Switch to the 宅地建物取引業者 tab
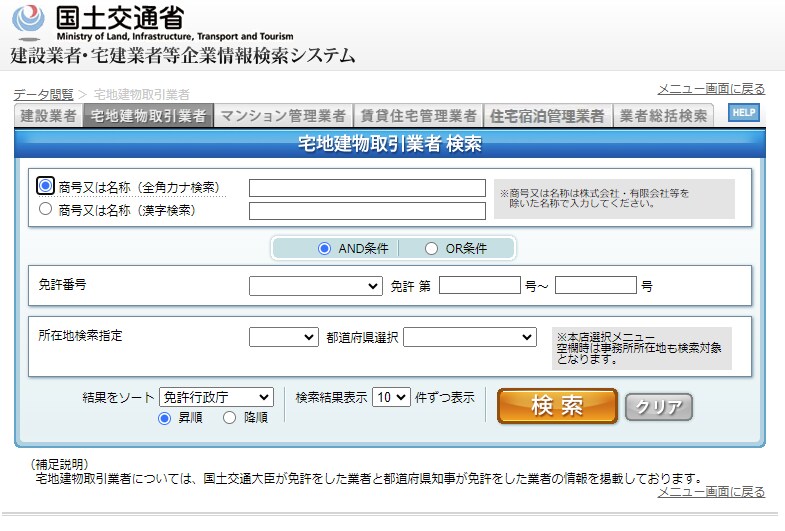 pos(149,116)
